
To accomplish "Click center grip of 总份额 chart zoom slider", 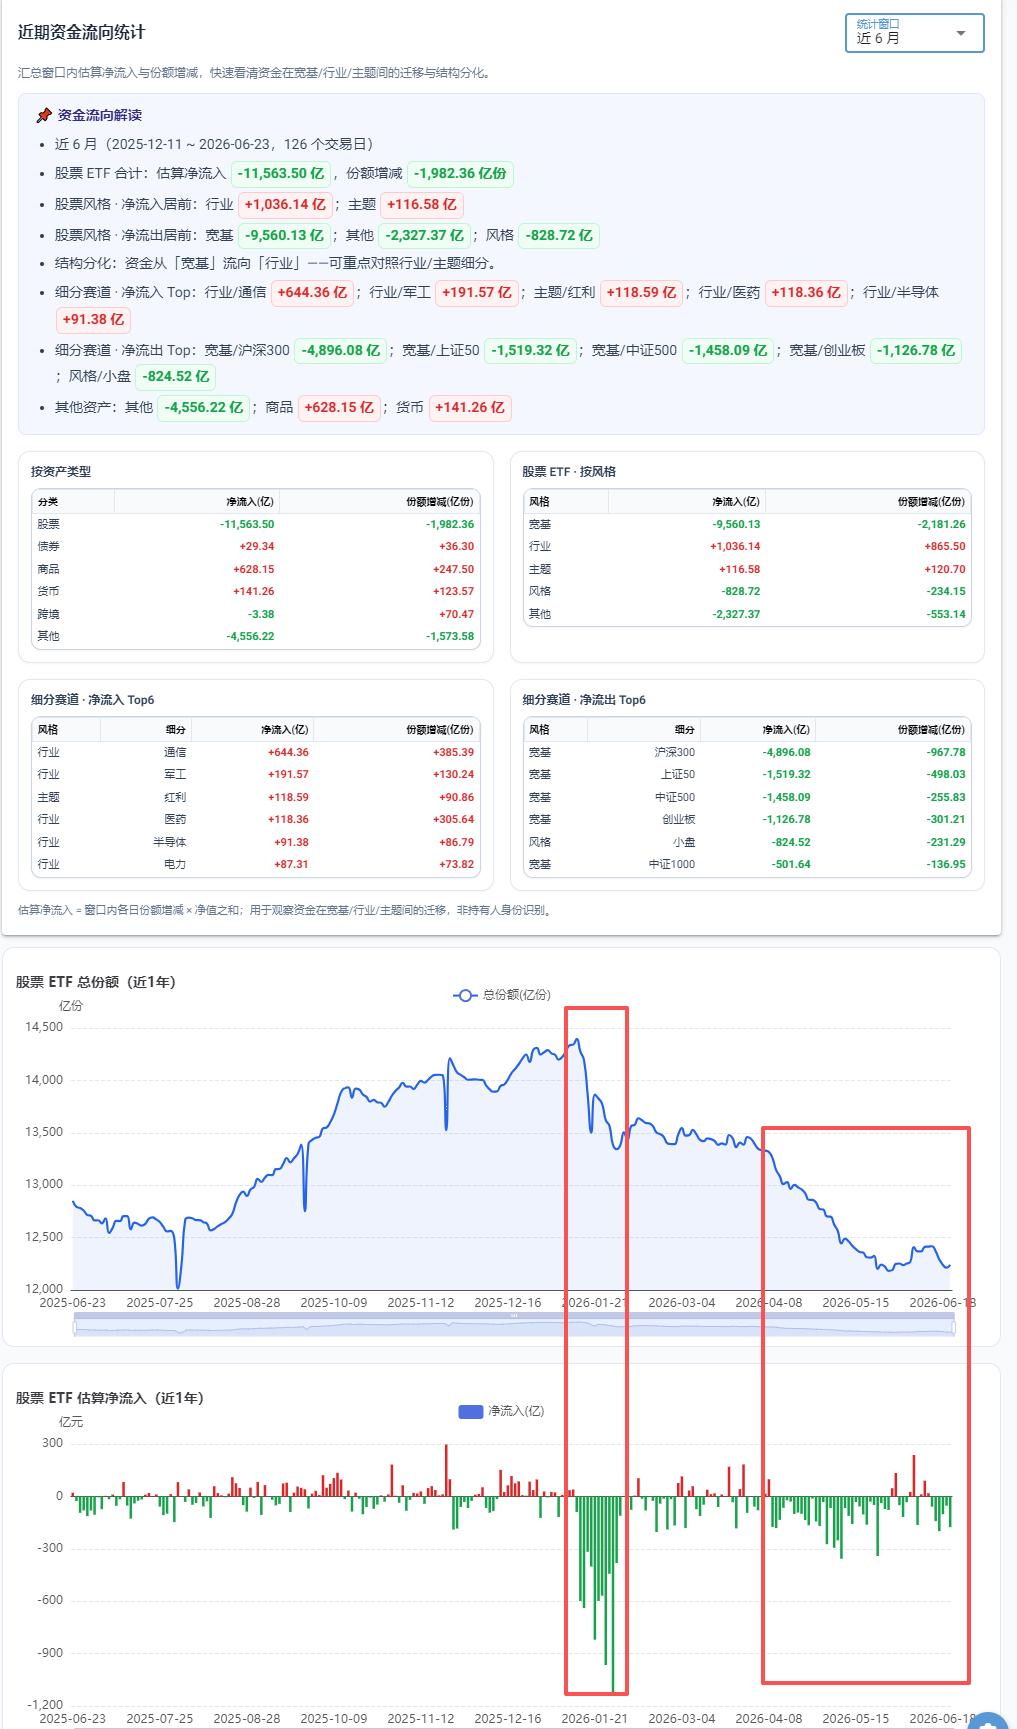I will 514,1316.
